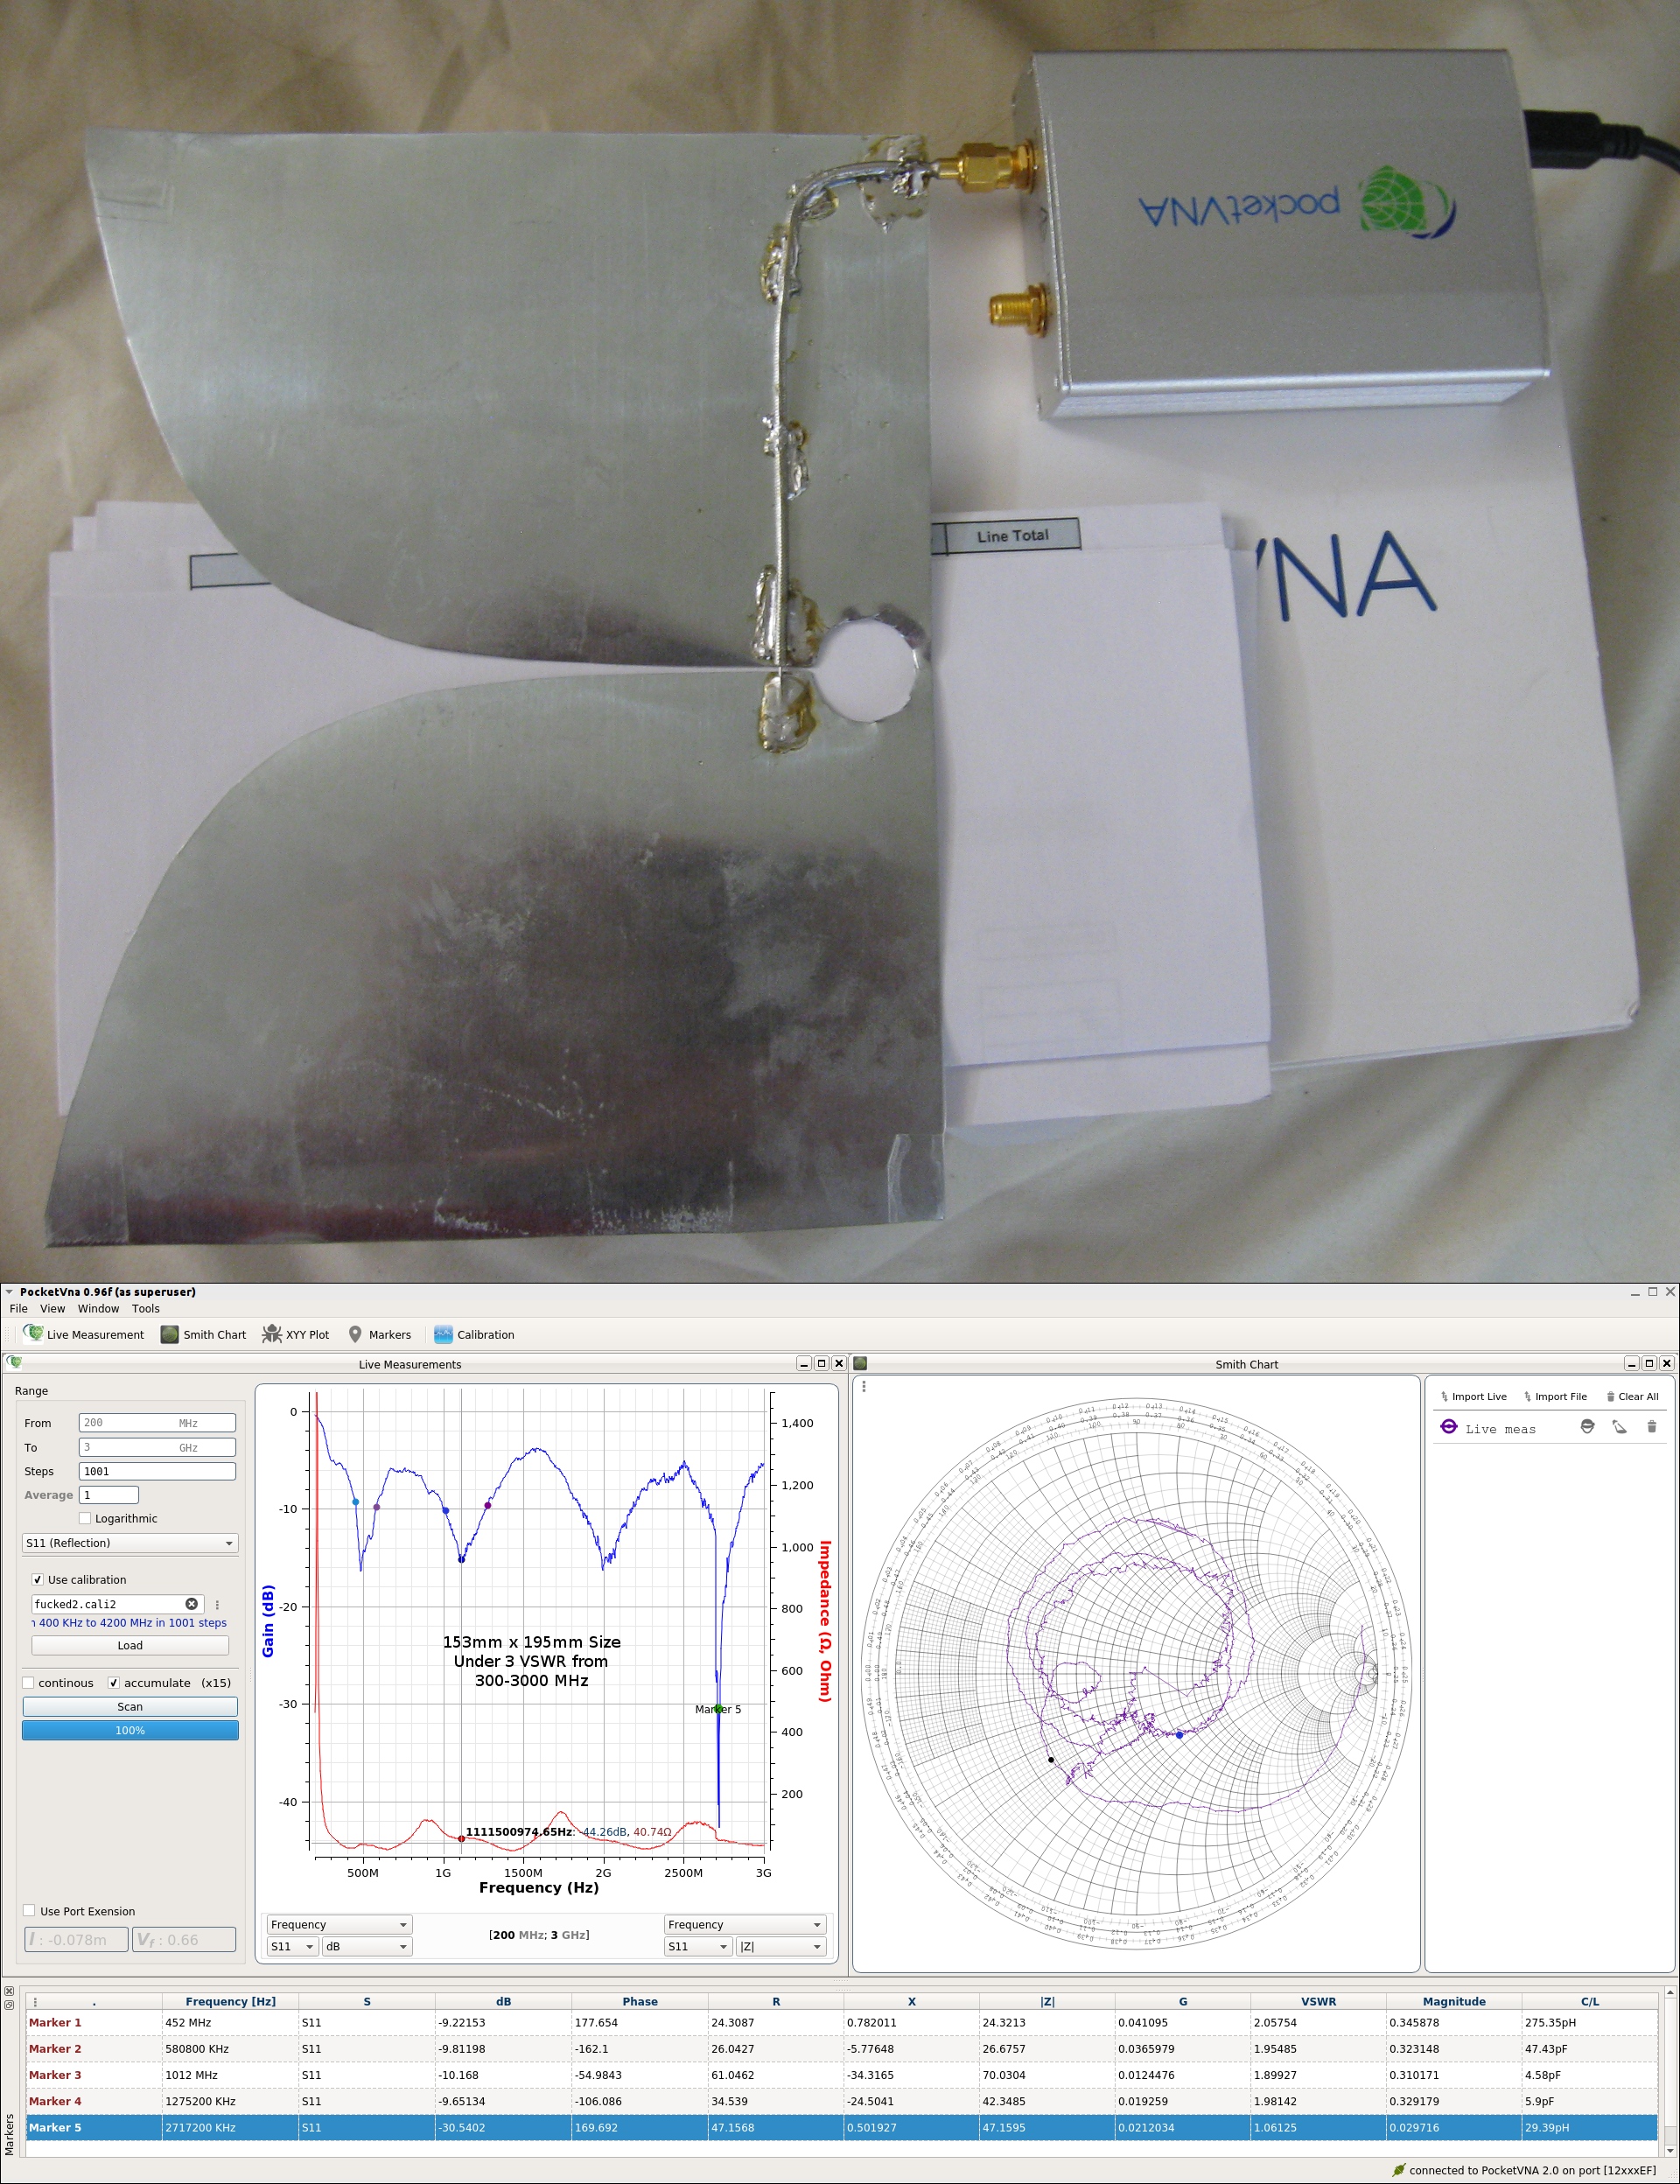Click the edit icon for Live meas
The width and height of the screenshot is (1680, 2184).
point(1619,1427)
